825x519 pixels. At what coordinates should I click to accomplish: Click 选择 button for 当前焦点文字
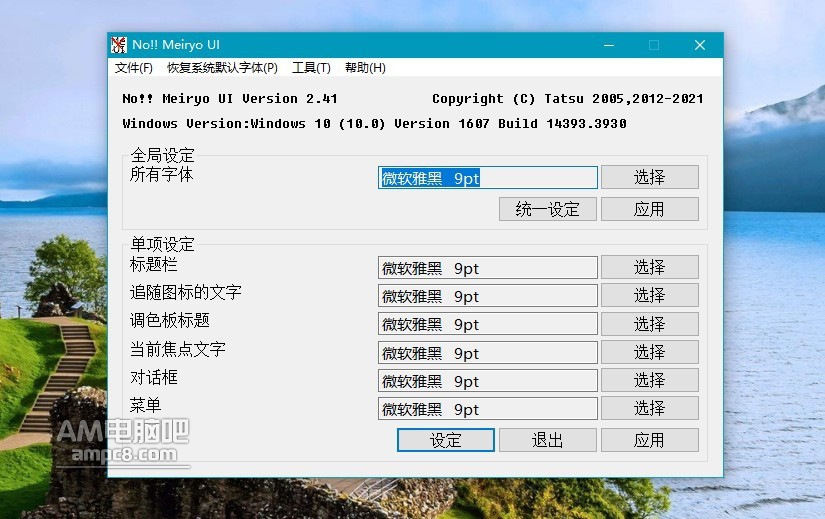pos(650,352)
